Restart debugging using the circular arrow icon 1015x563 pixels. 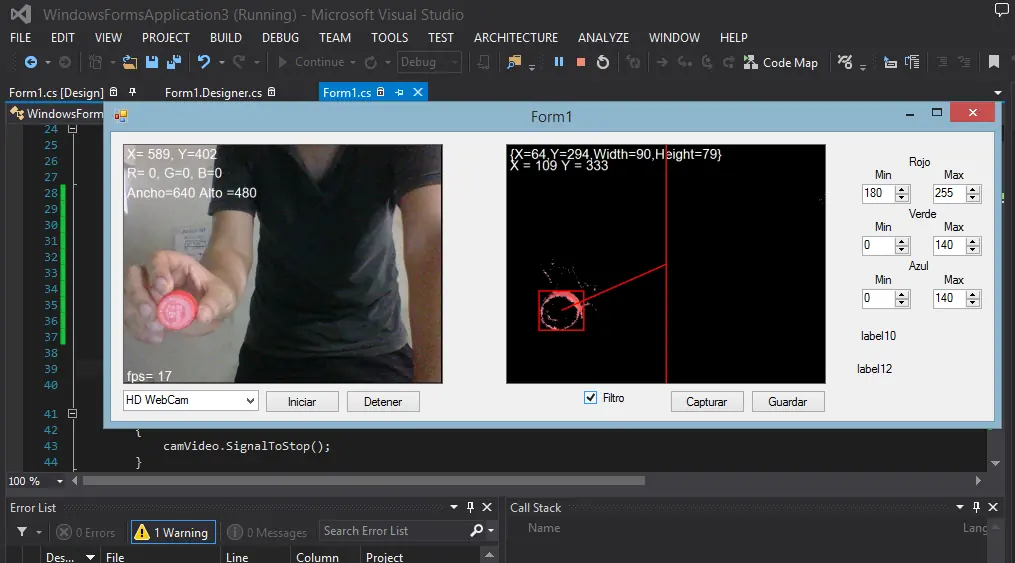pos(603,62)
